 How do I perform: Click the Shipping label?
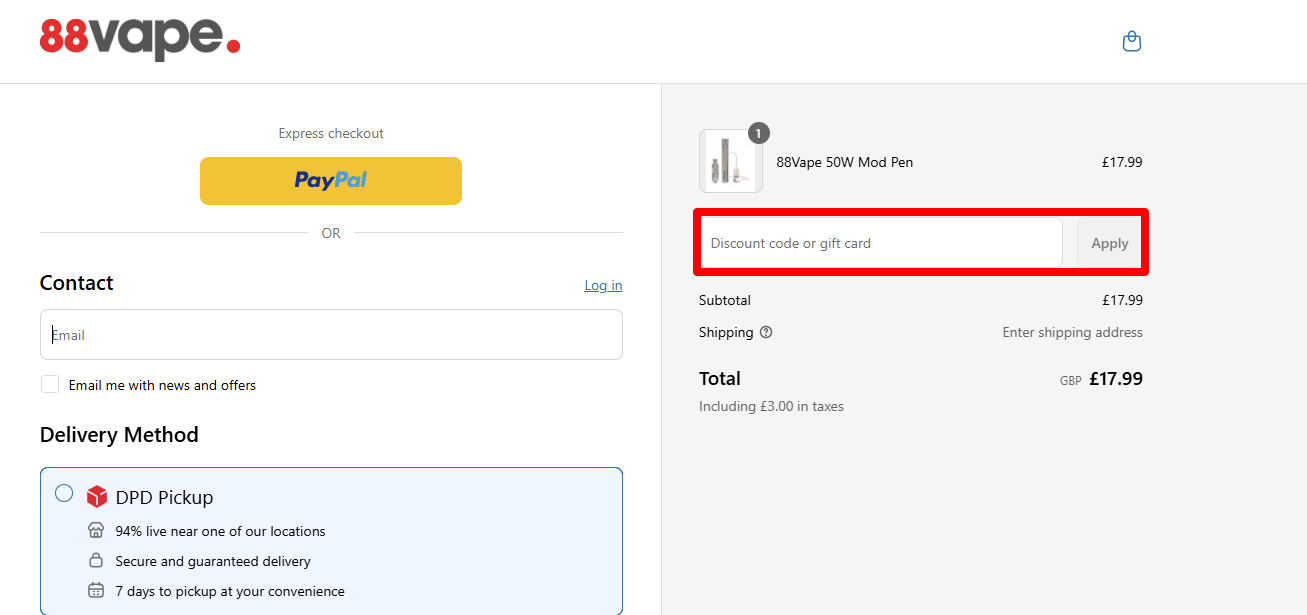coord(726,332)
